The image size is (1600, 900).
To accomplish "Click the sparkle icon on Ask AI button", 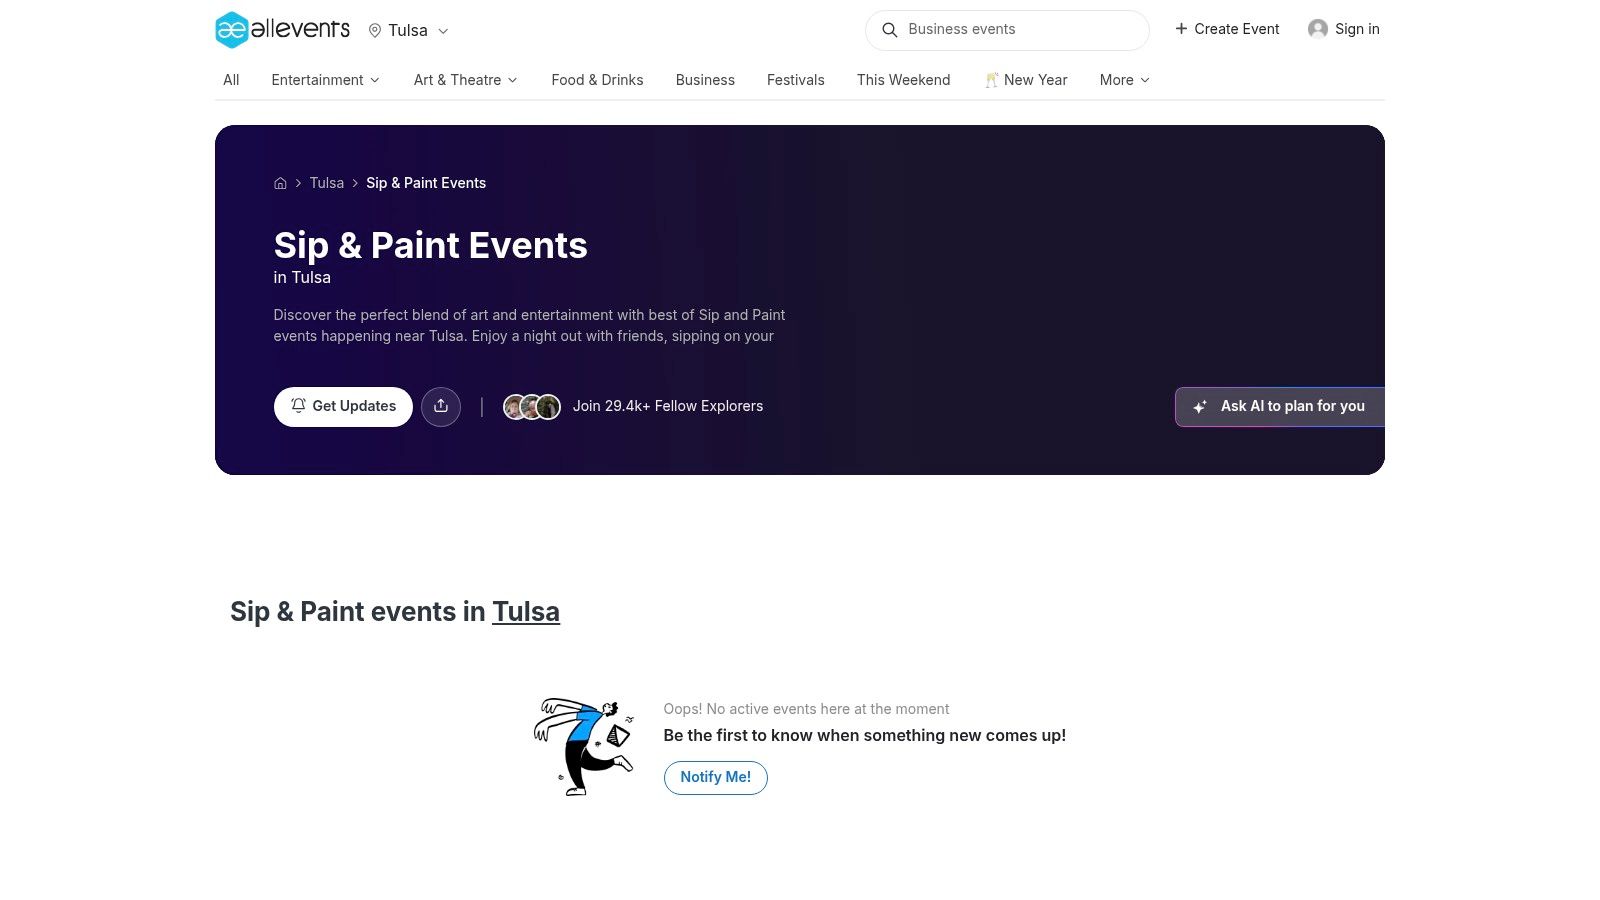I will (1199, 407).
